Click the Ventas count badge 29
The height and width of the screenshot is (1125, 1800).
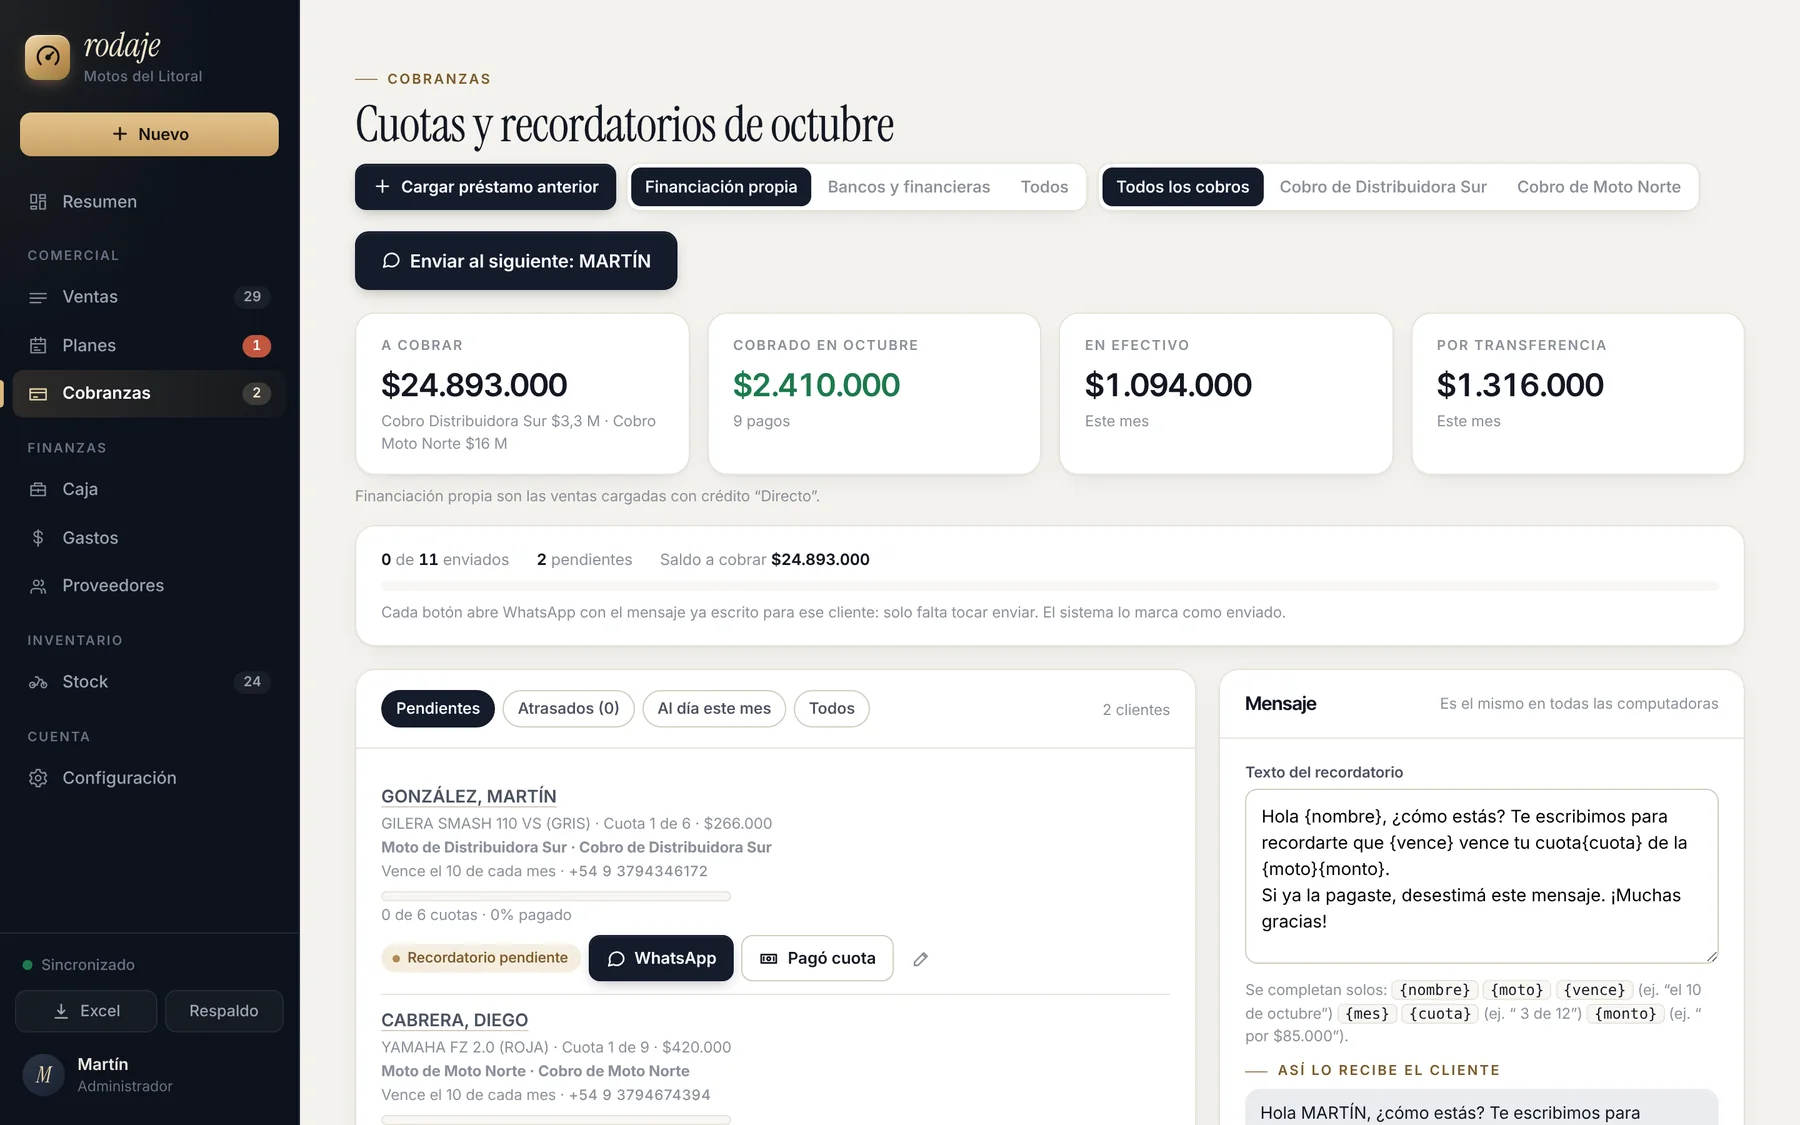point(252,297)
